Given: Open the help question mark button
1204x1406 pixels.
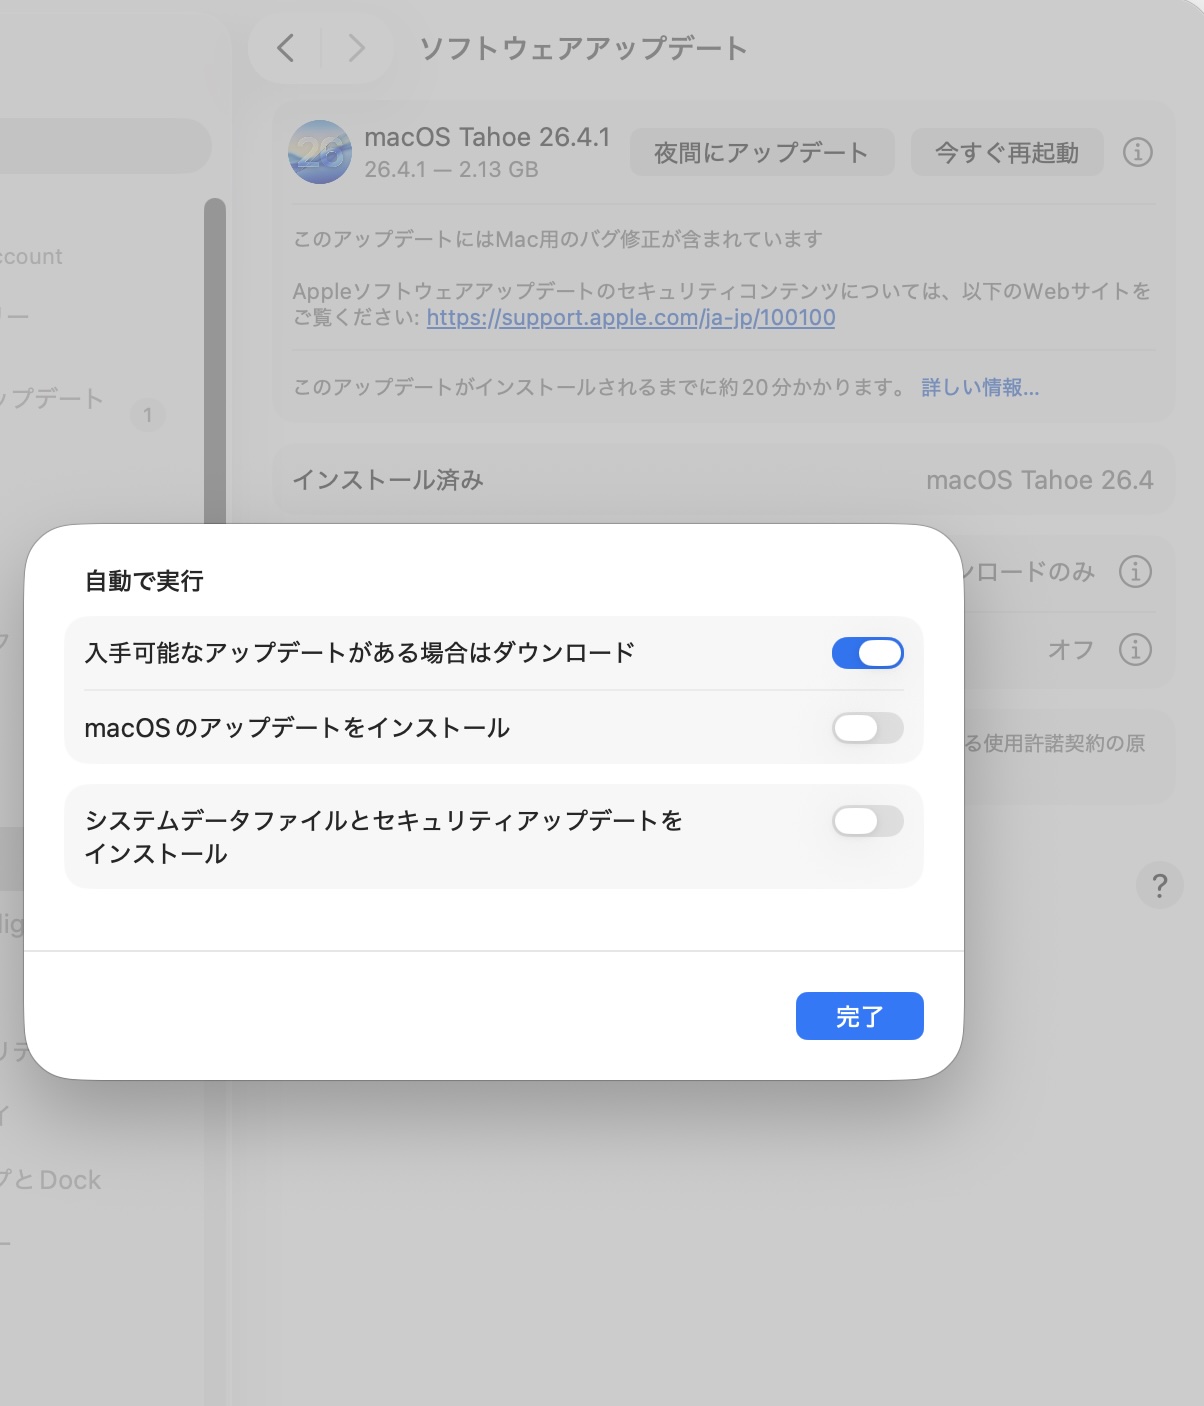Looking at the screenshot, I should click(1159, 886).
